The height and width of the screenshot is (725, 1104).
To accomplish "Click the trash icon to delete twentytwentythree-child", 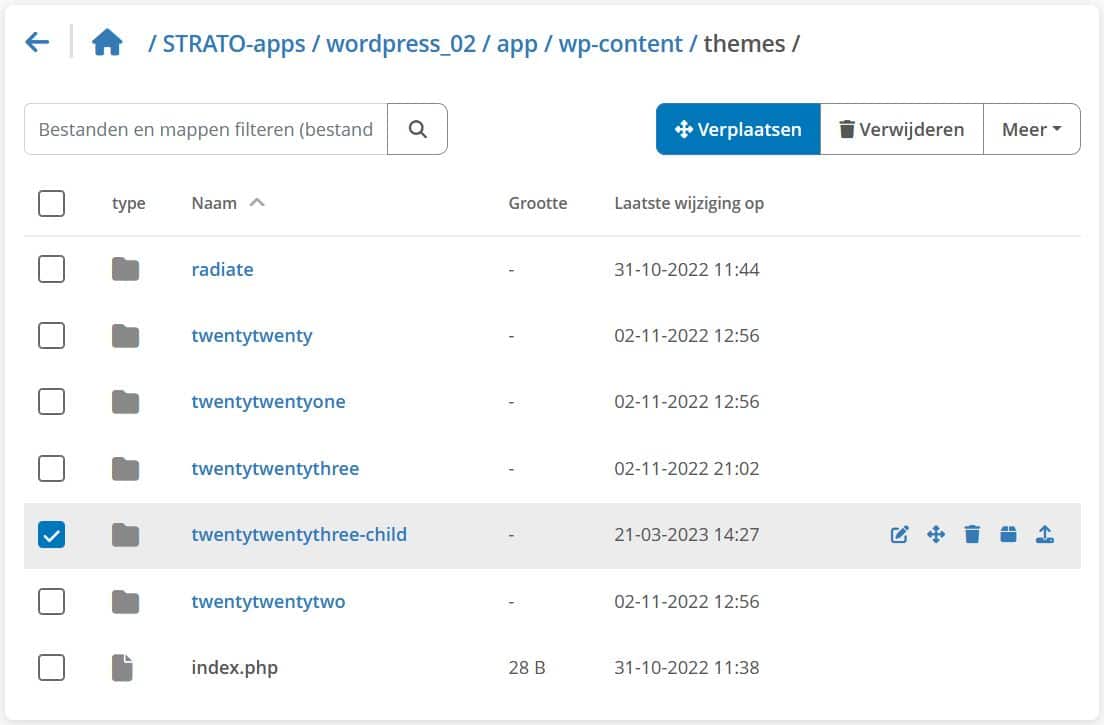I will (x=972, y=534).
